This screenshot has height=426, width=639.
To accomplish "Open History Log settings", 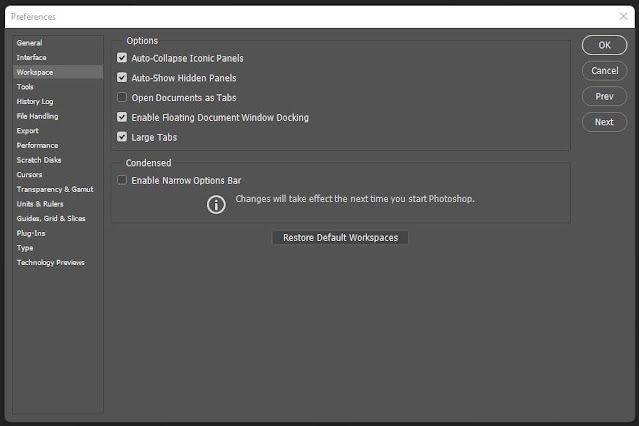I will [58, 102].
